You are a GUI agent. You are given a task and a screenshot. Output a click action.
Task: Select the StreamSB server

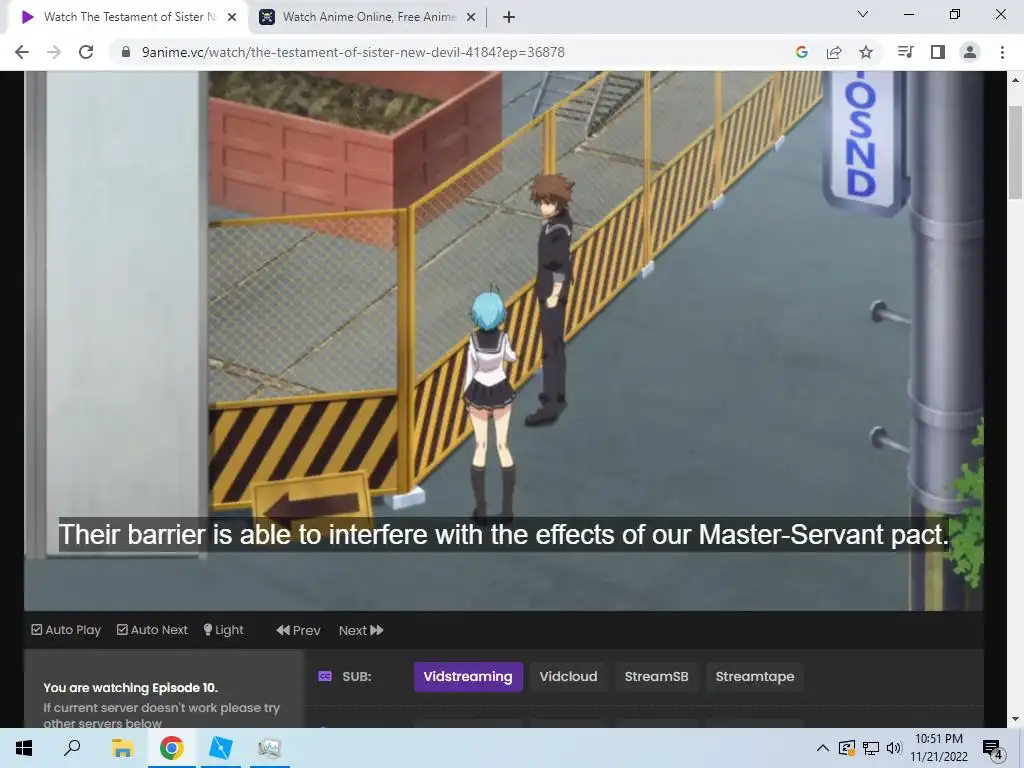[656, 677]
